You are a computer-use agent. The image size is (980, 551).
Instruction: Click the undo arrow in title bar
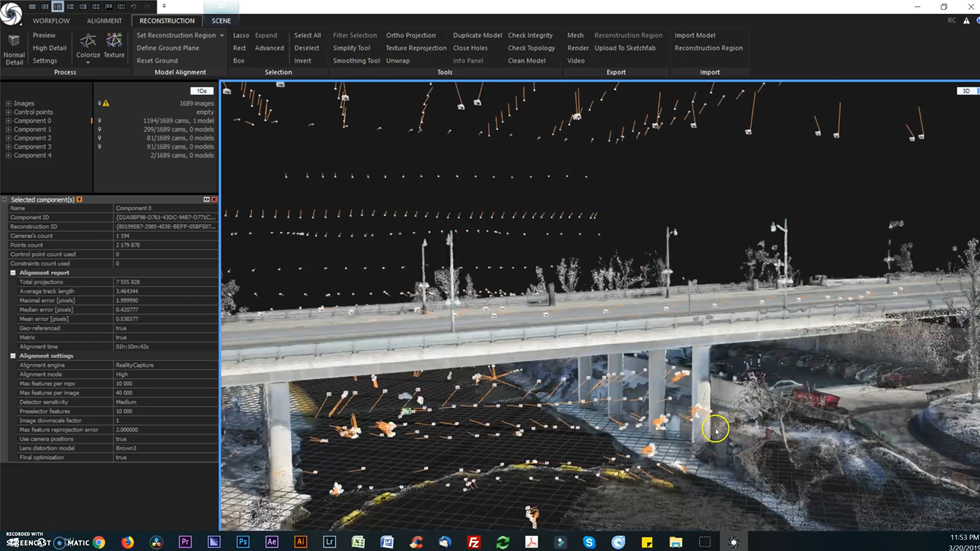(133, 6)
